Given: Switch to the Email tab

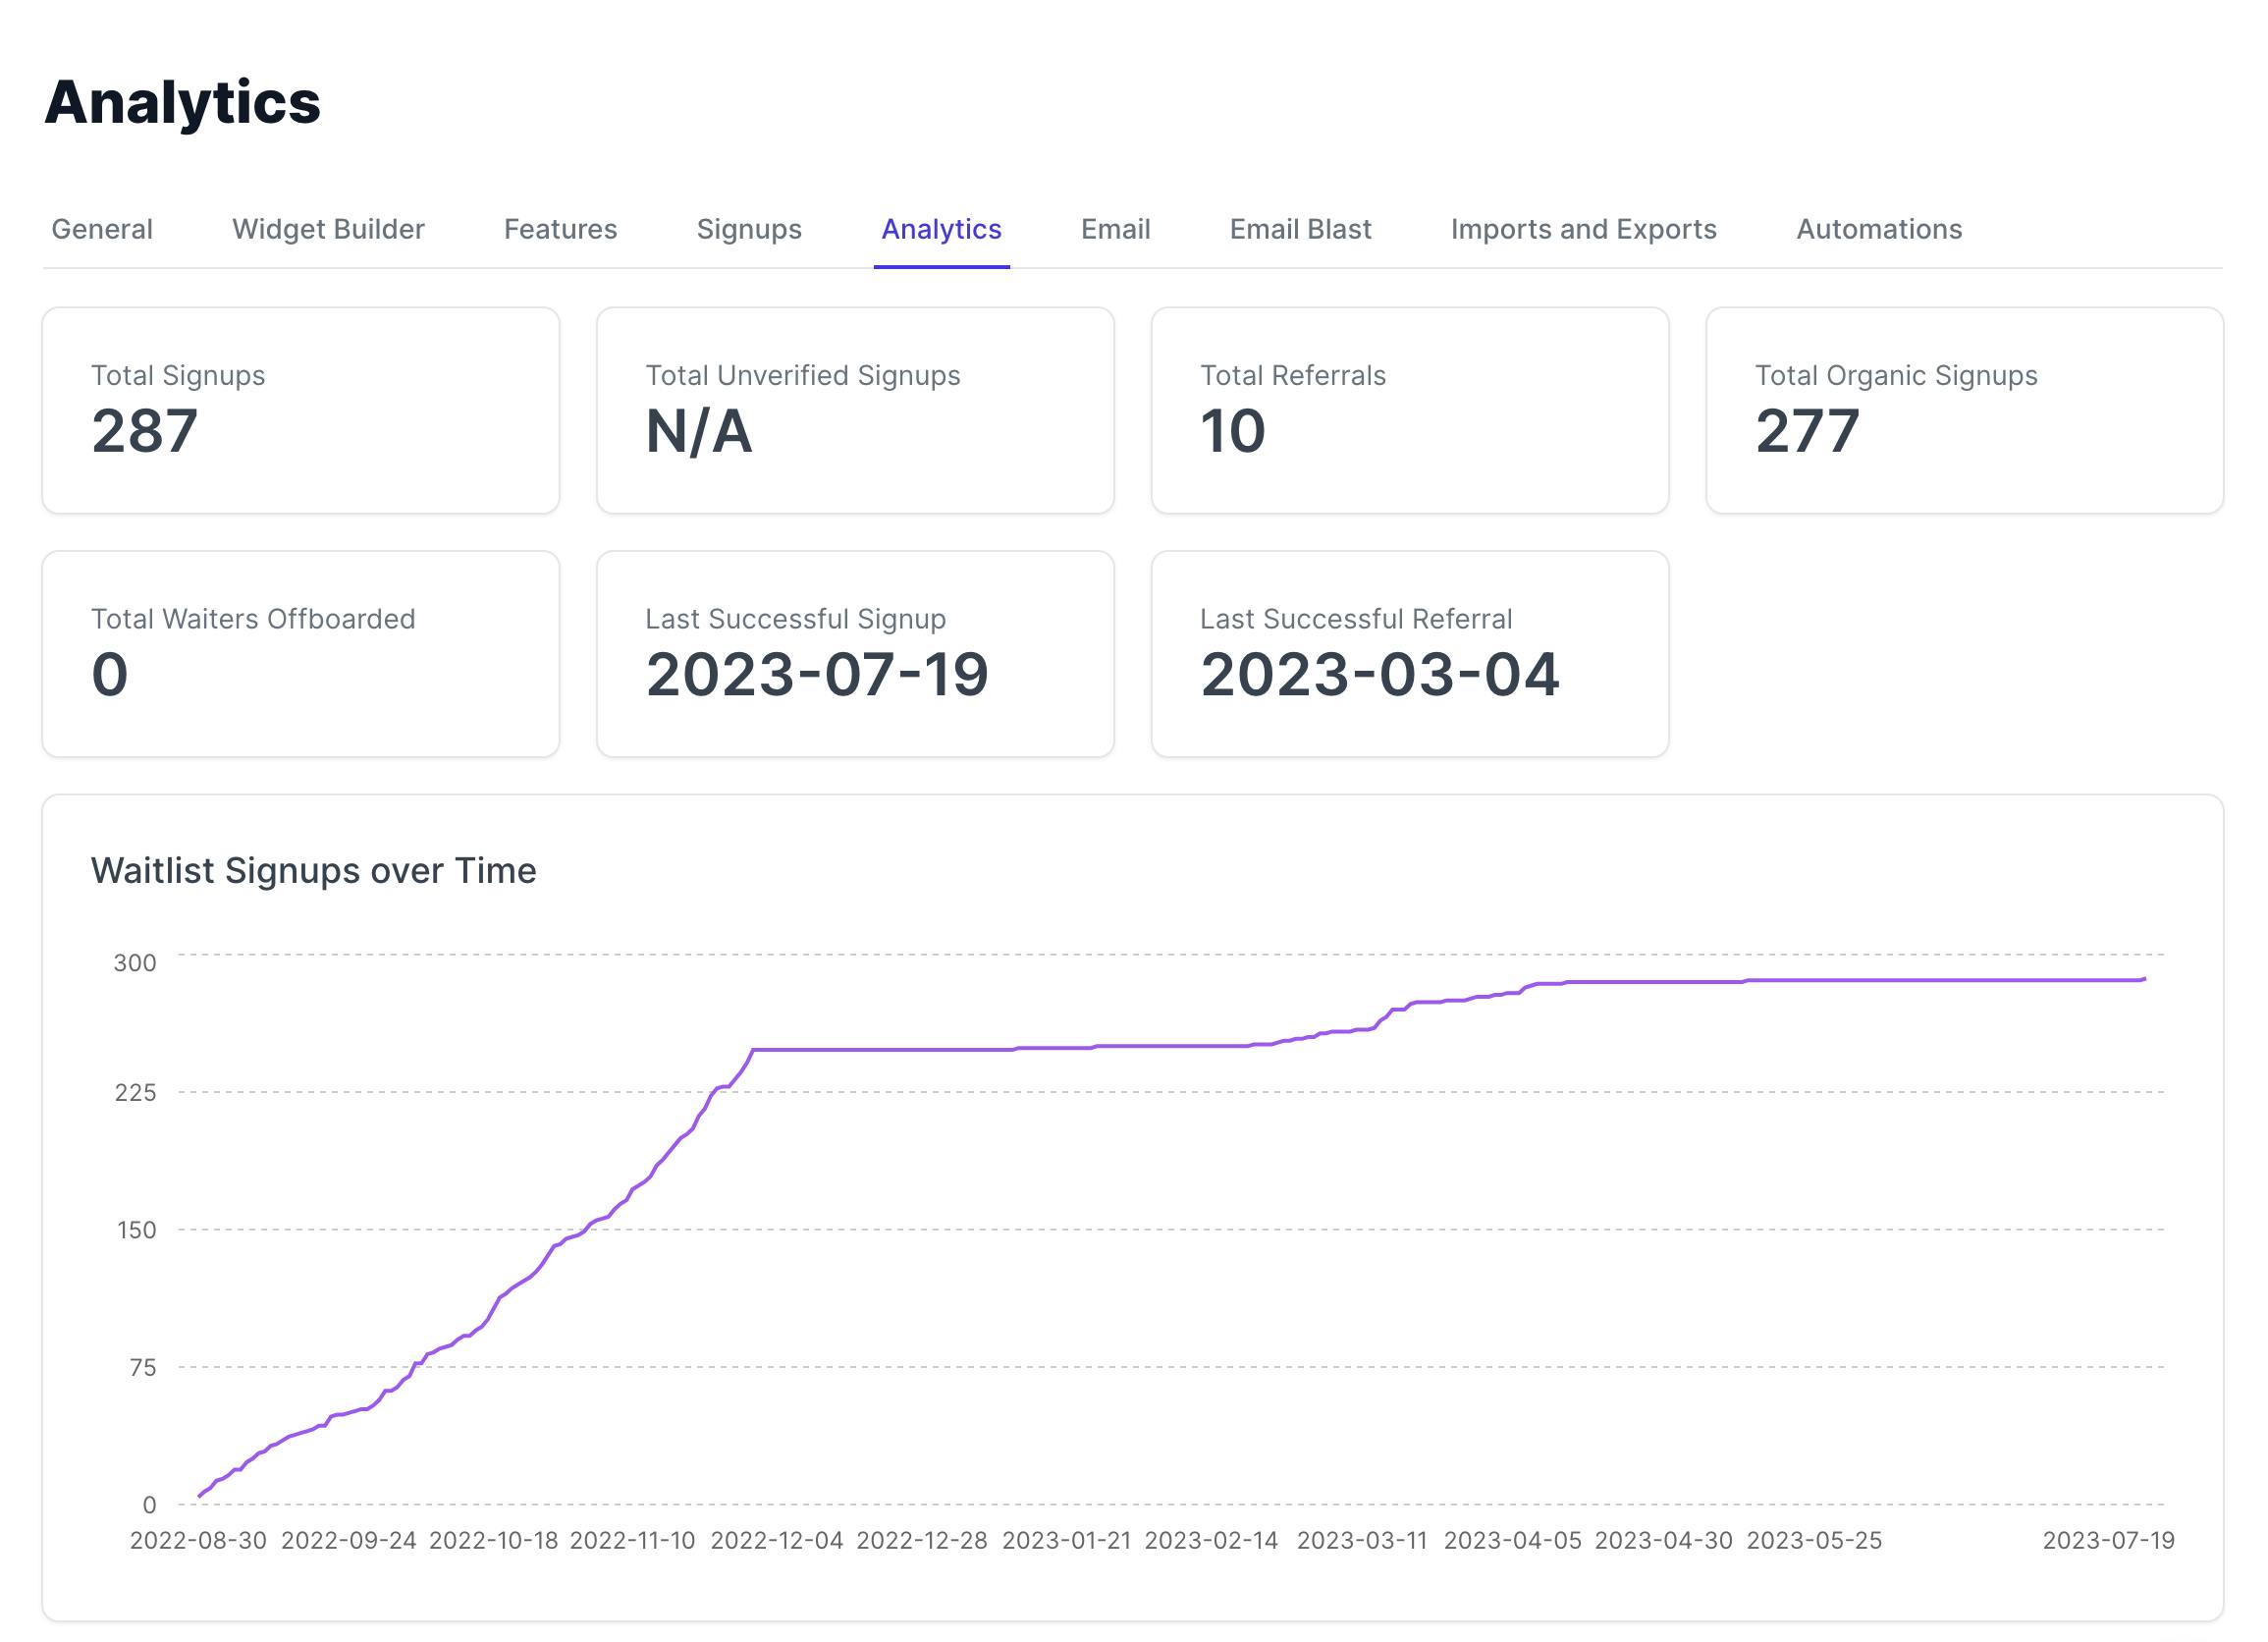Looking at the screenshot, I should click(x=1114, y=229).
